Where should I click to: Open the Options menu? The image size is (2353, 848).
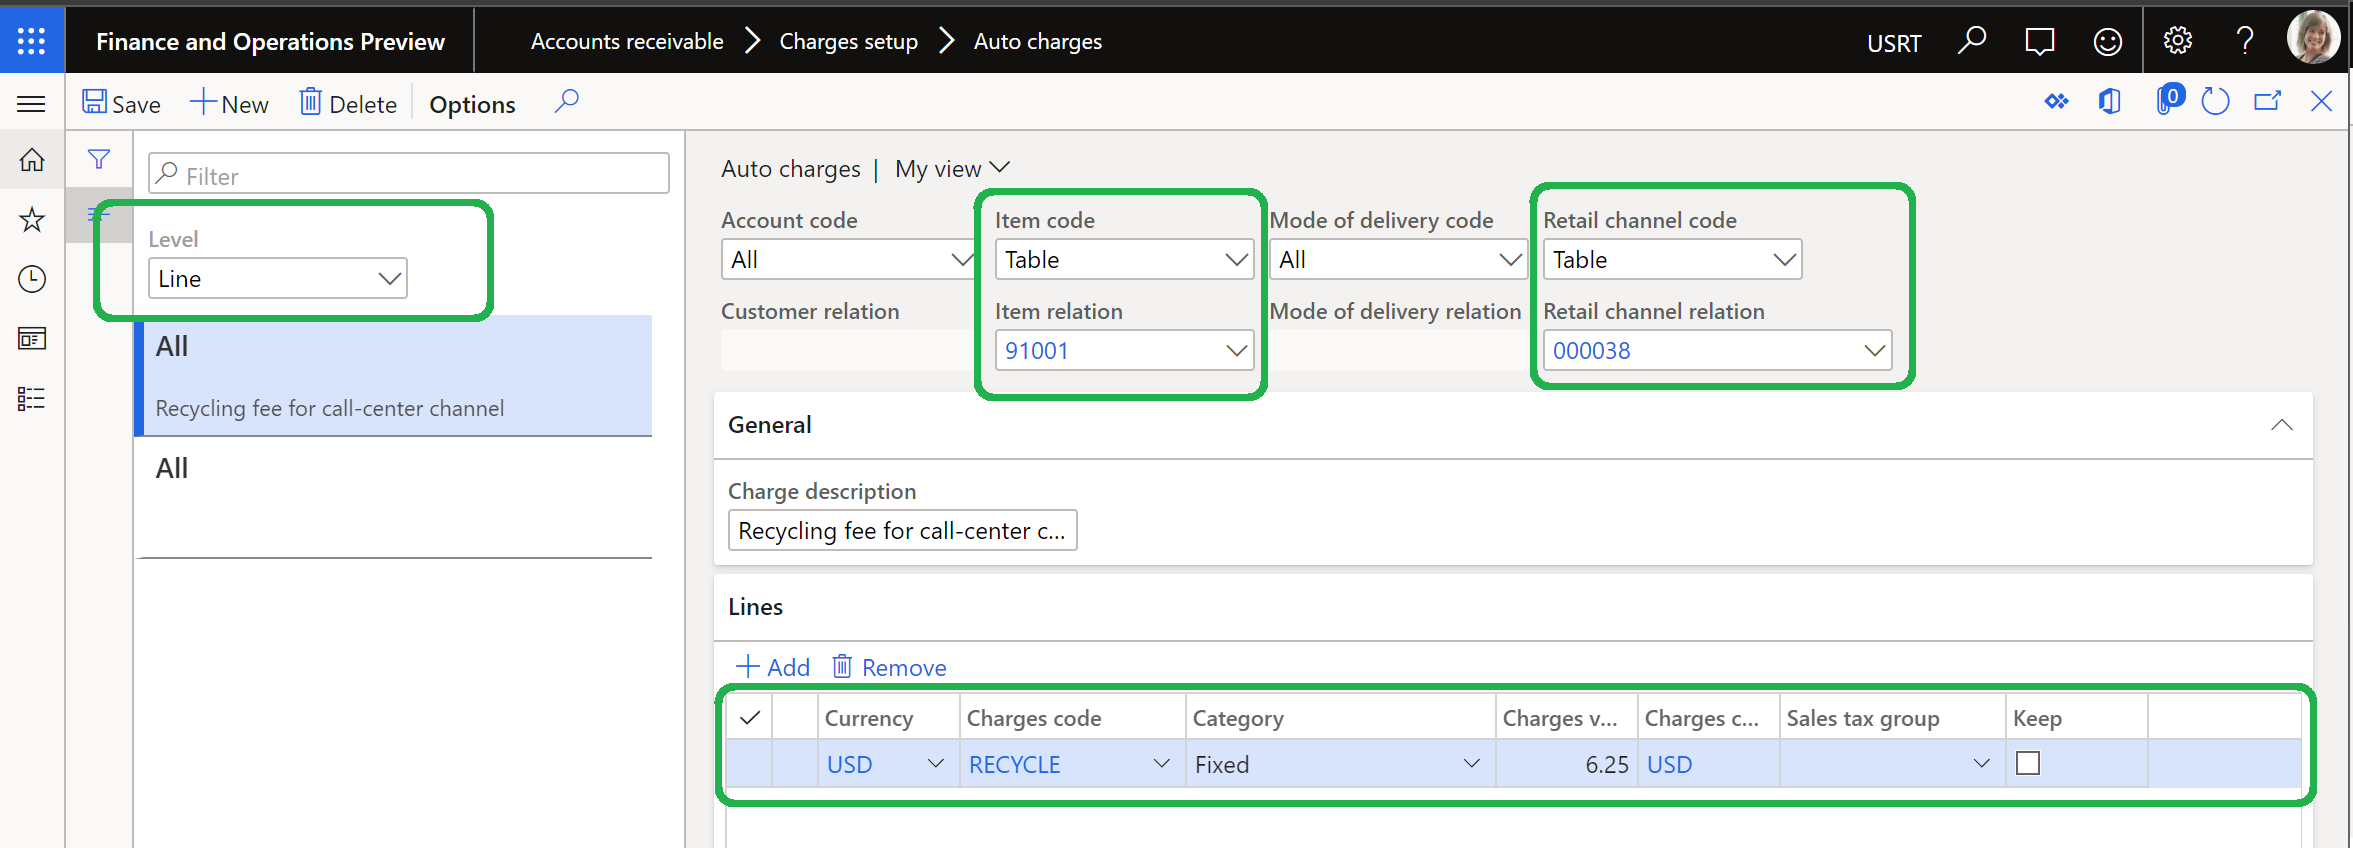click(472, 104)
